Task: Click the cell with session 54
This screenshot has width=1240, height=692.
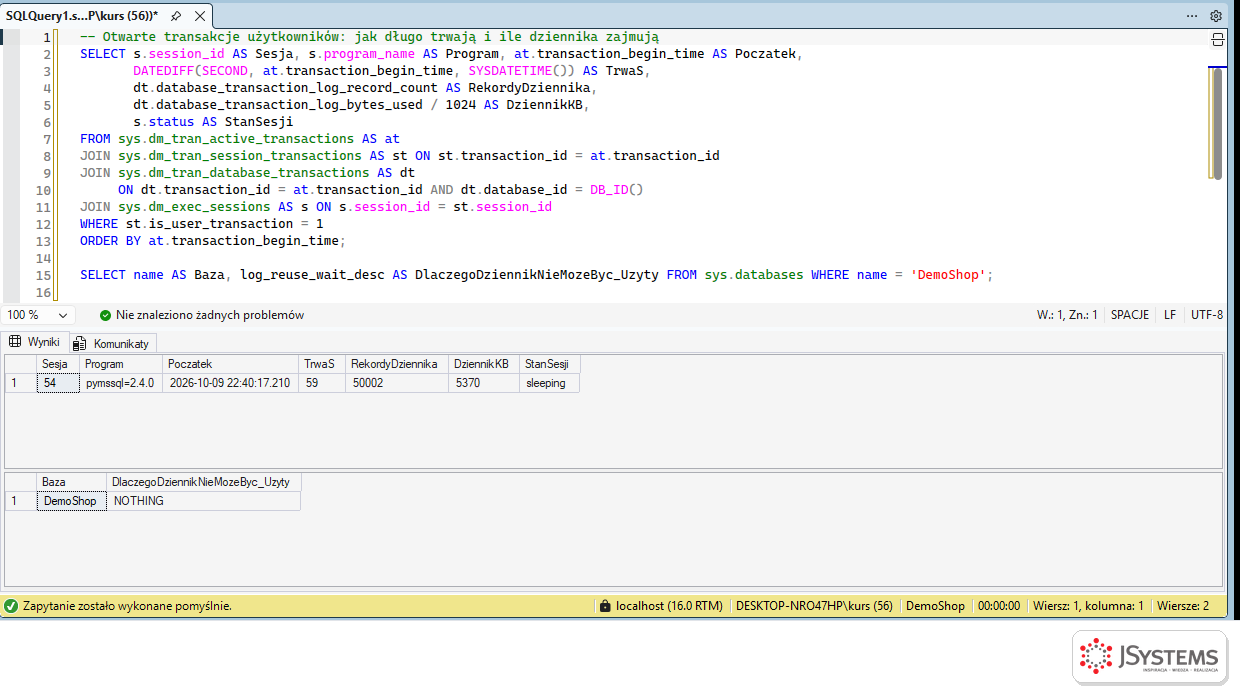Action: point(58,383)
